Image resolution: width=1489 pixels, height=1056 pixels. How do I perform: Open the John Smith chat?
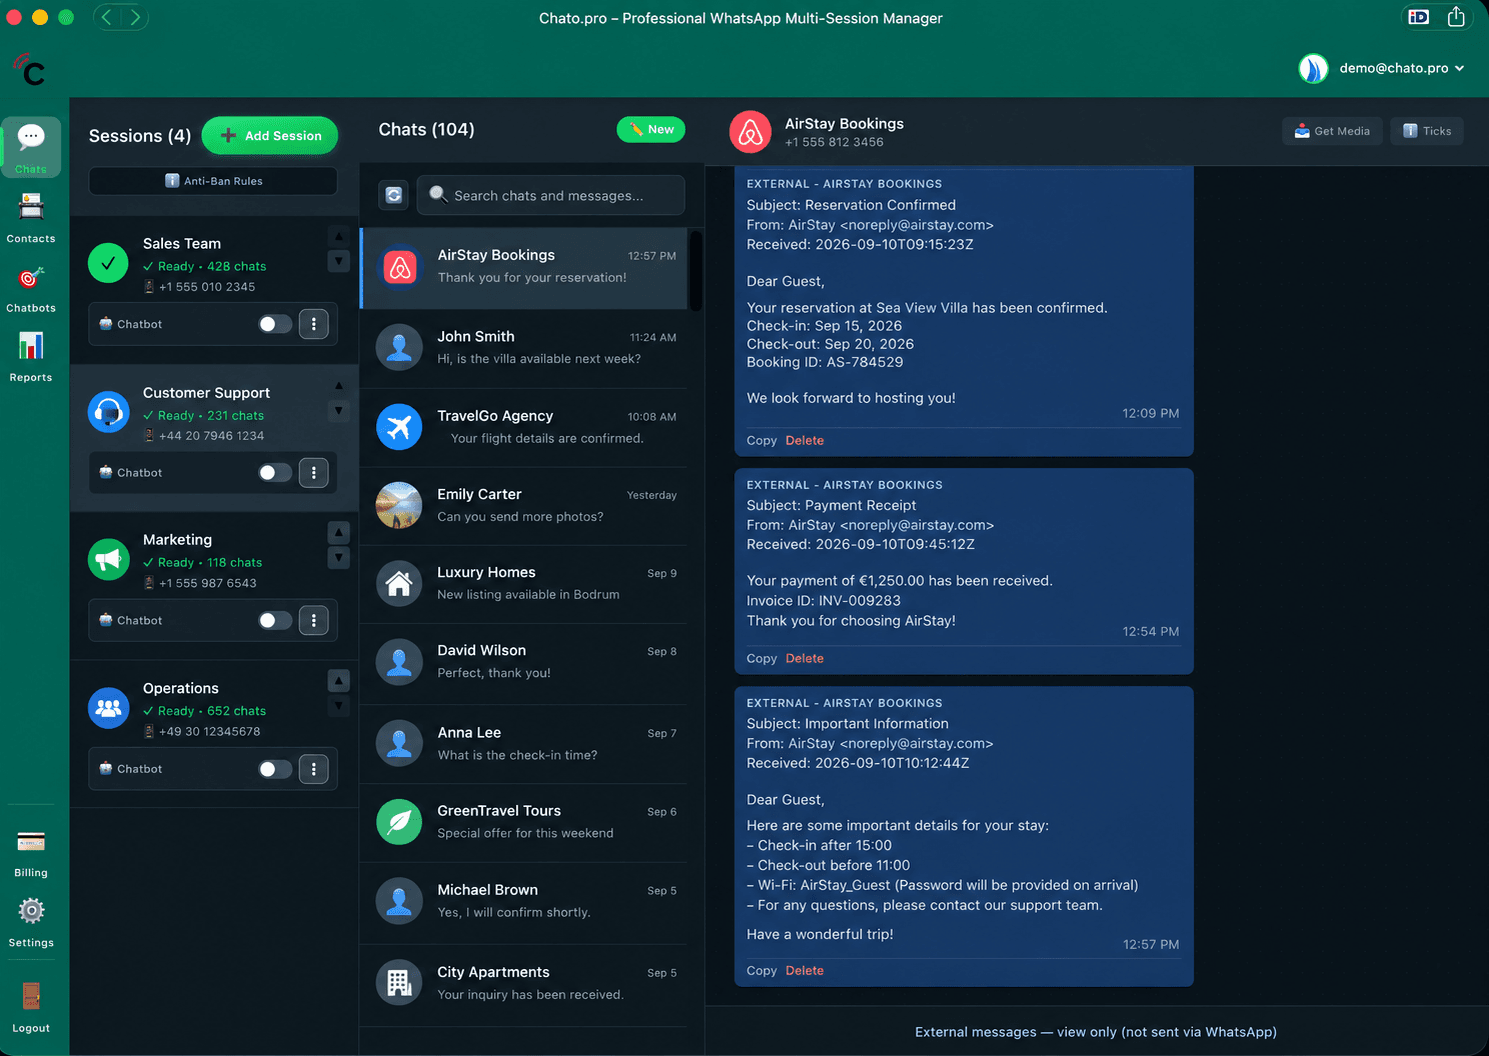[x=524, y=348]
